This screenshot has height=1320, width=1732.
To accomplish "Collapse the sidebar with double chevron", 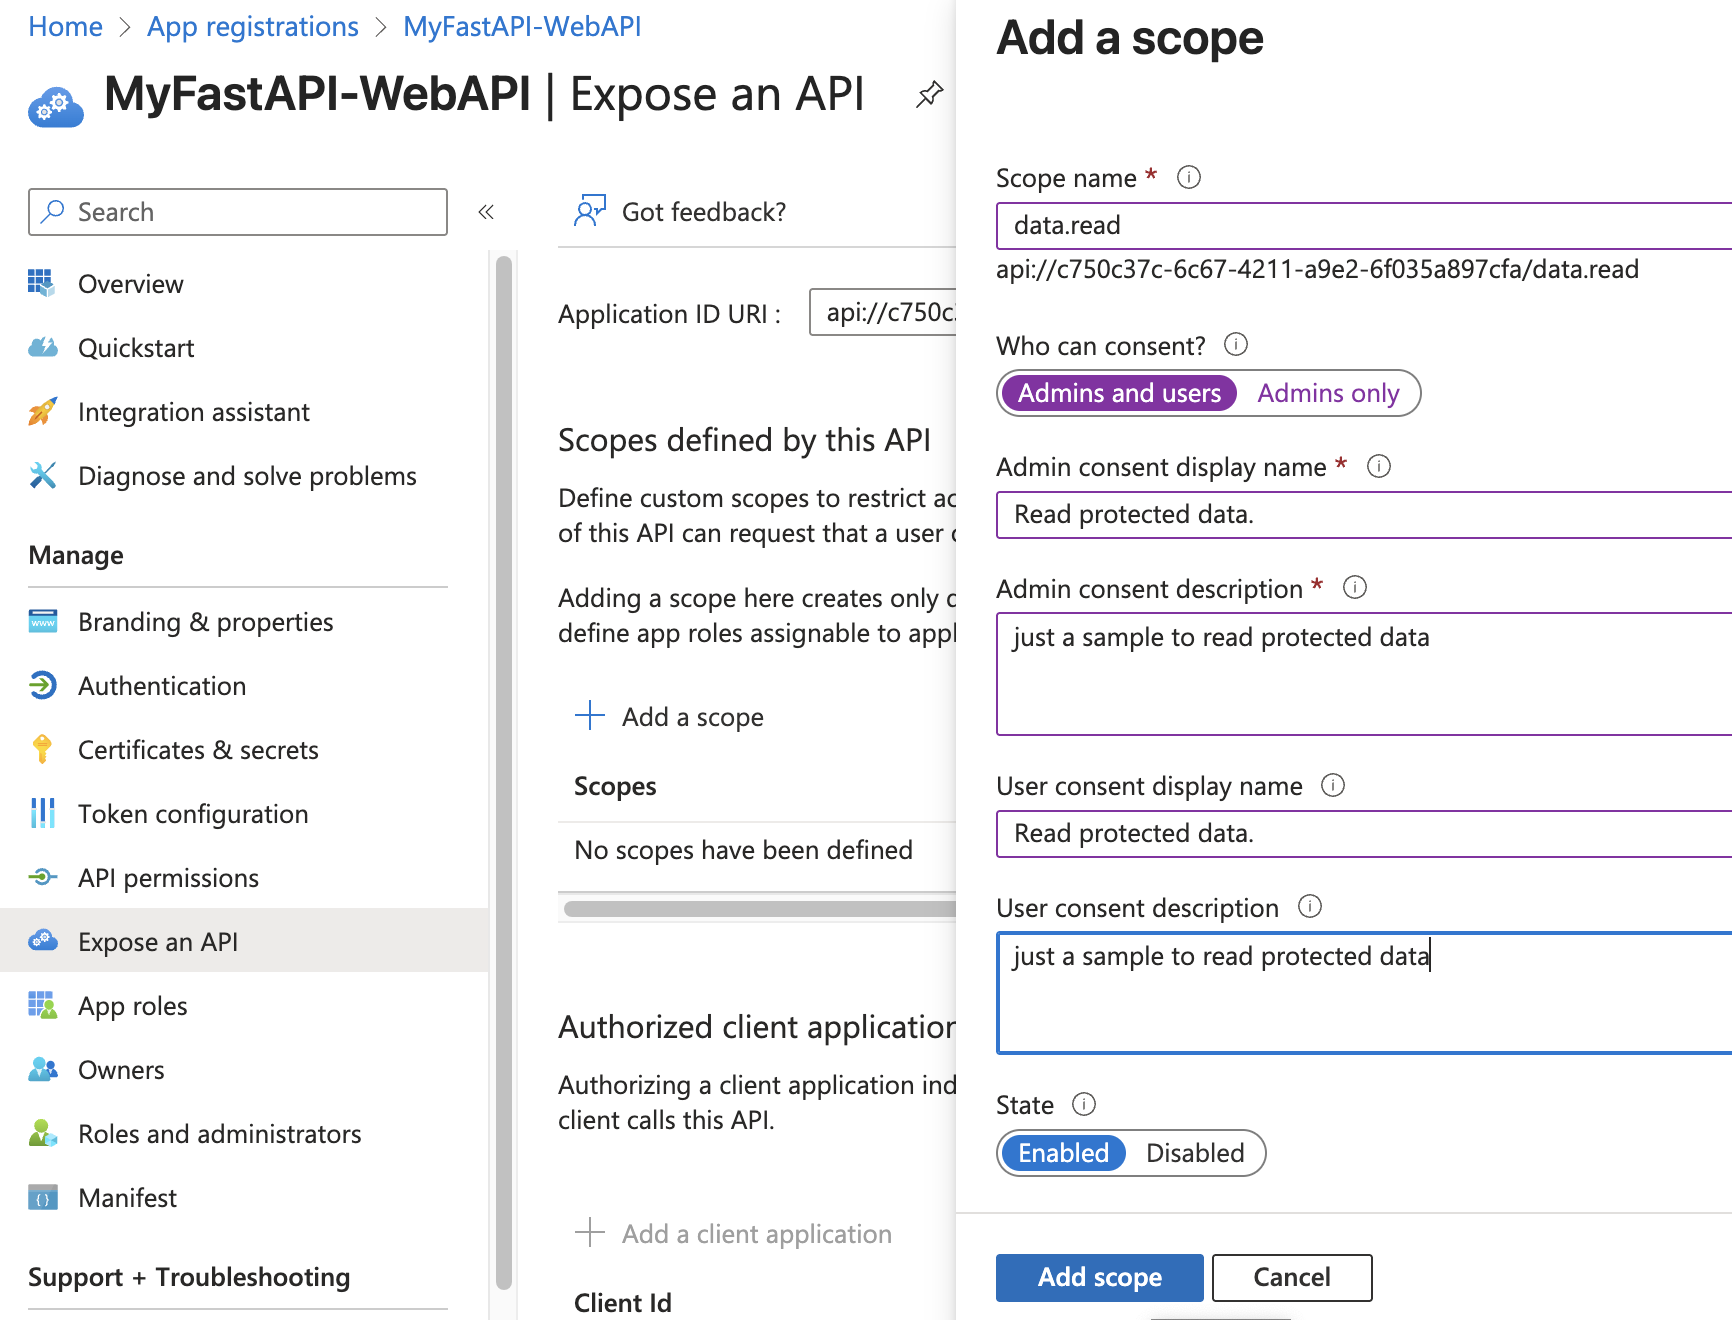I will tap(486, 212).
